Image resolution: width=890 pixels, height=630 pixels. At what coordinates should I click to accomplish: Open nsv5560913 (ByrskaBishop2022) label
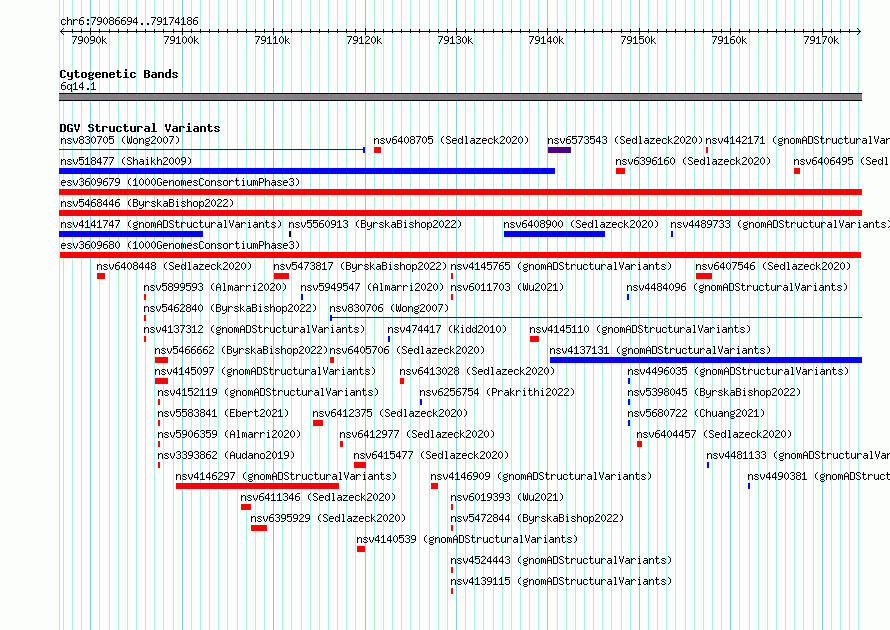coord(375,224)
